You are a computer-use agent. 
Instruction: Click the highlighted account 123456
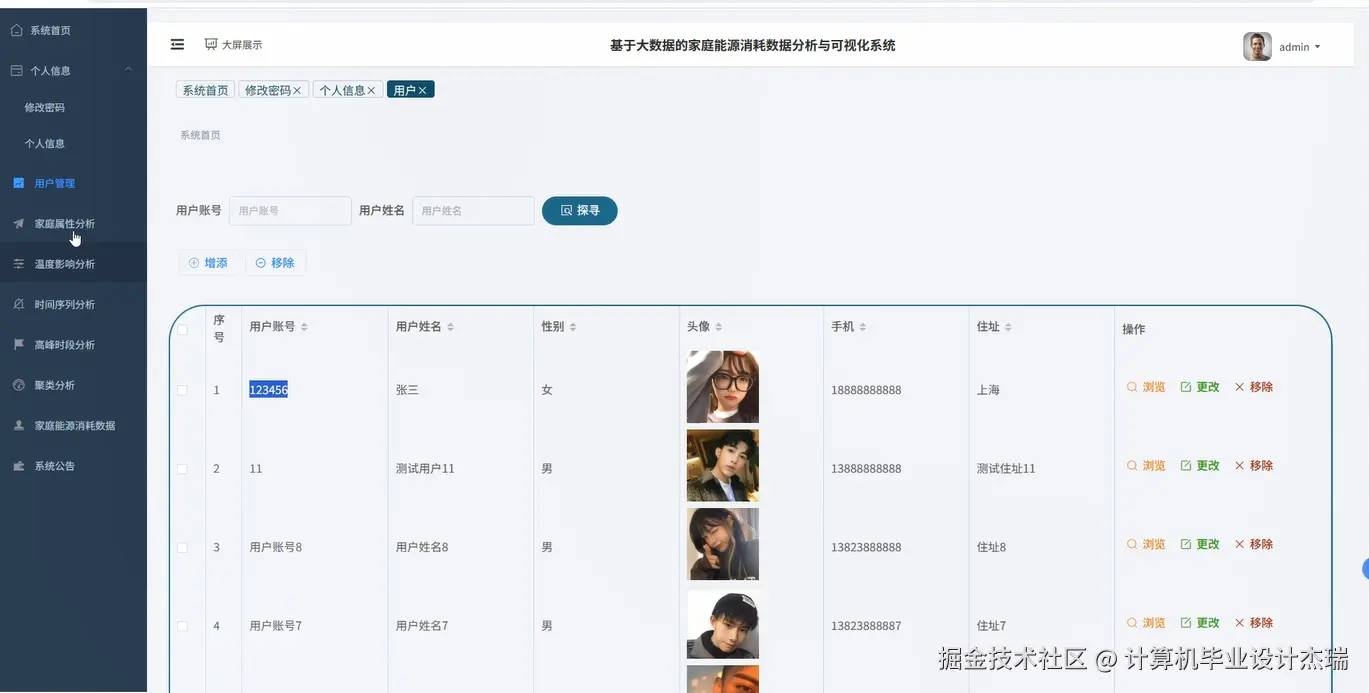[268, 390]
